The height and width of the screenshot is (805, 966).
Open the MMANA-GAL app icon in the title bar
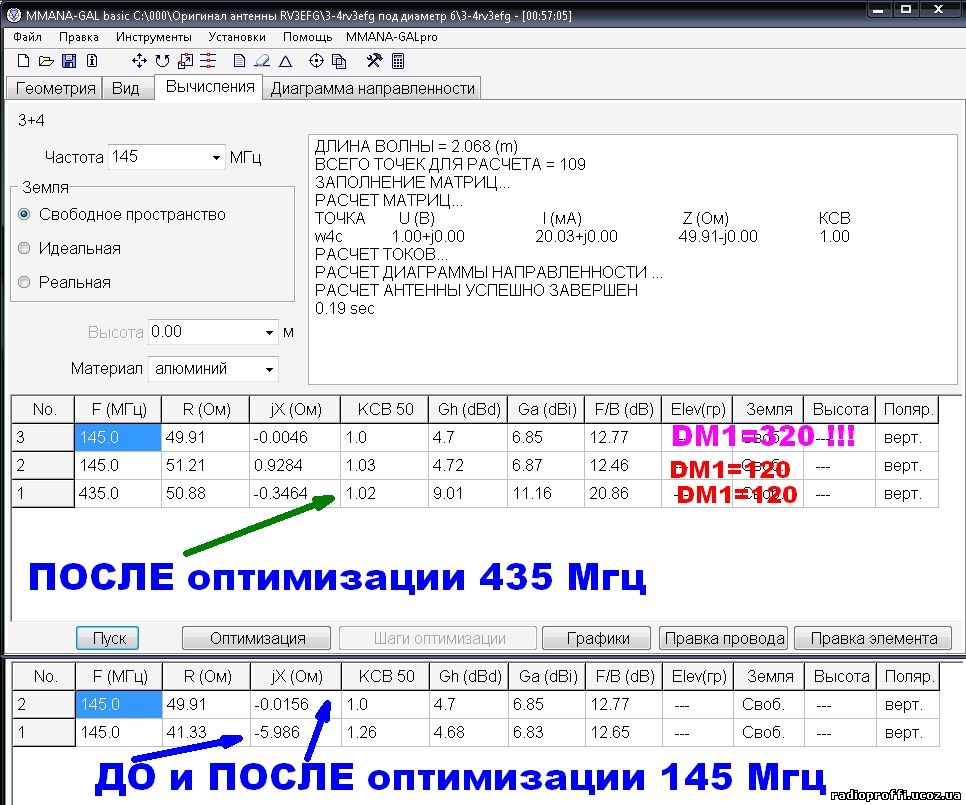(x=14, y=15)
